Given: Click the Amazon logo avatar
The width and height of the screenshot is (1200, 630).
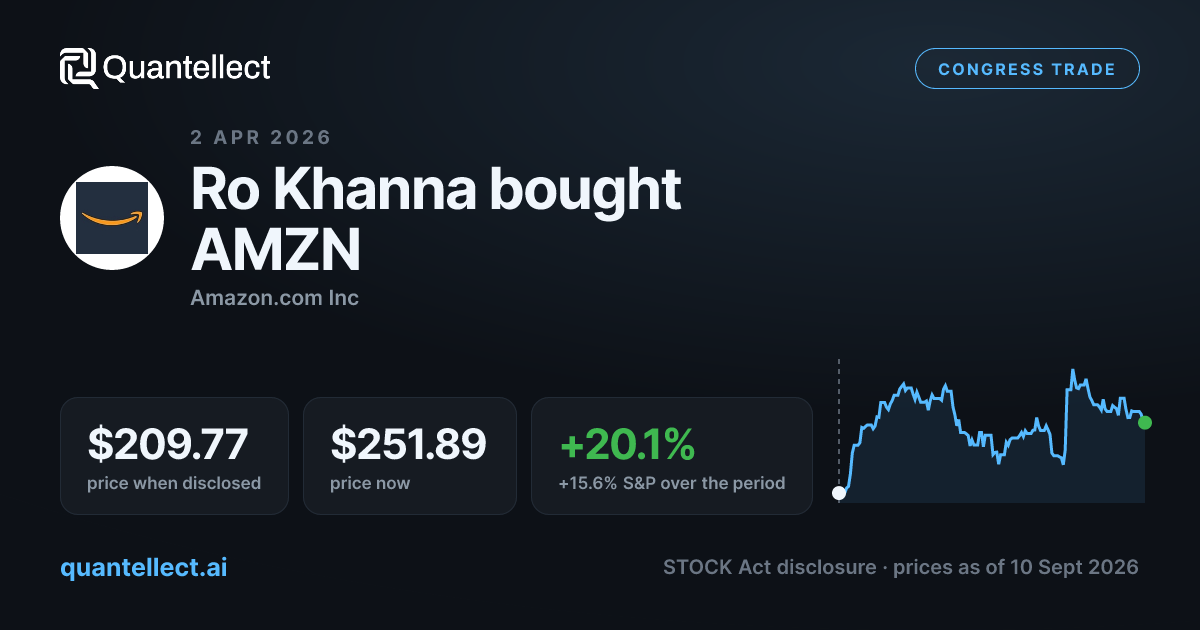Looking at the screenshot, I should coord(112,218).
